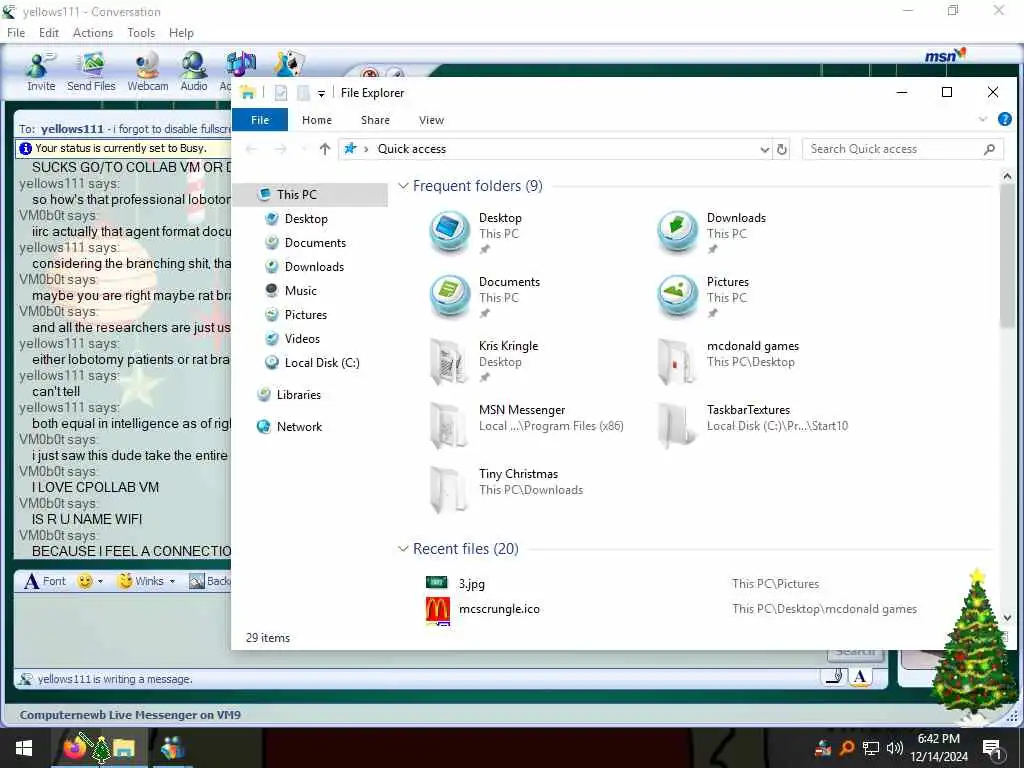
Task: Open the Winks dropdown arrow
Action: (x=172, y=581)
